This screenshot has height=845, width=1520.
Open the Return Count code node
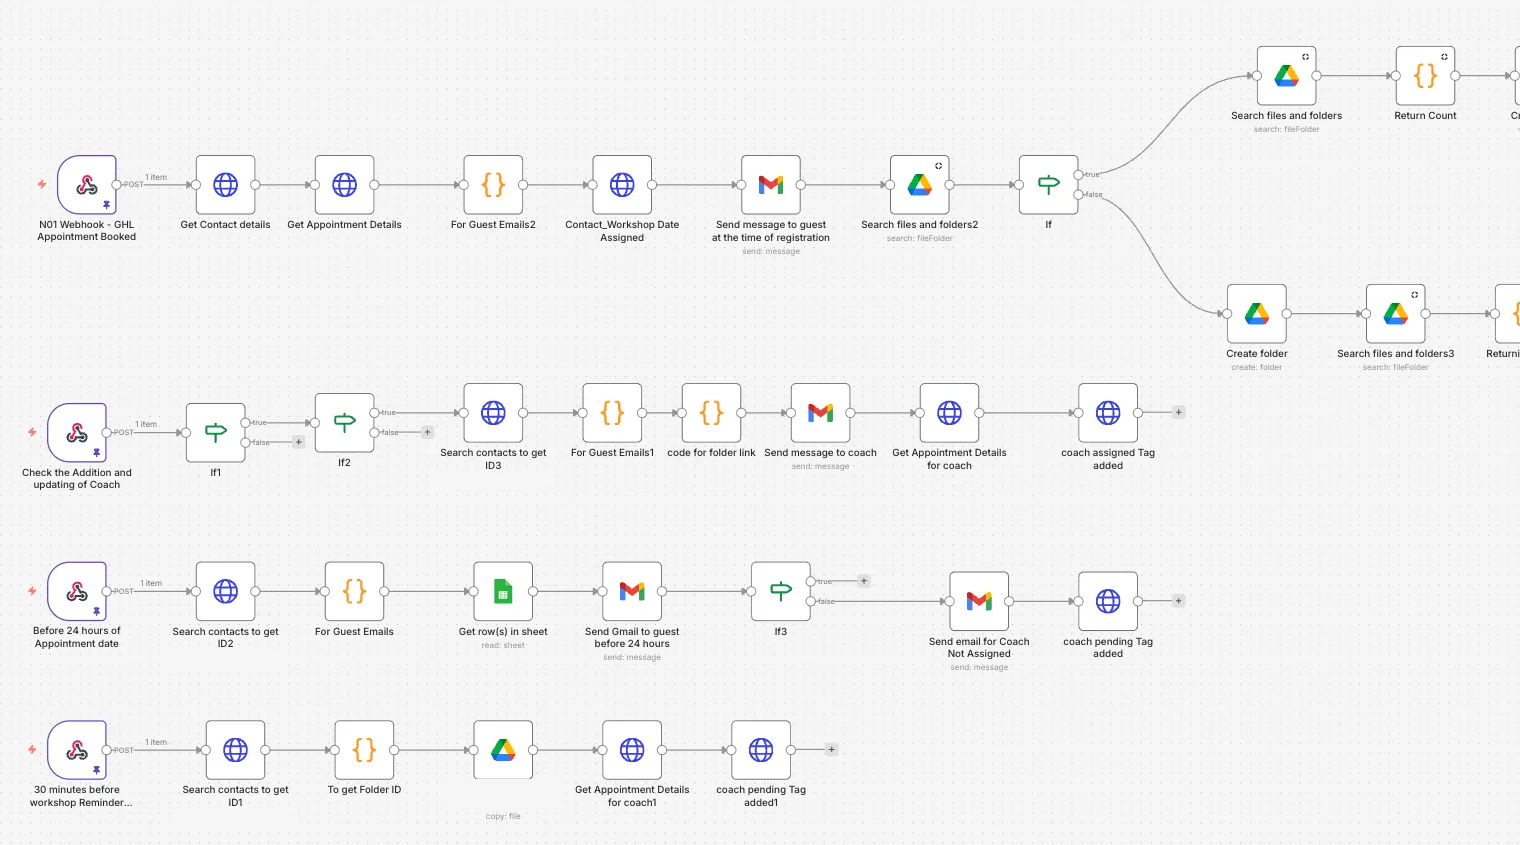coord(1426,75)
